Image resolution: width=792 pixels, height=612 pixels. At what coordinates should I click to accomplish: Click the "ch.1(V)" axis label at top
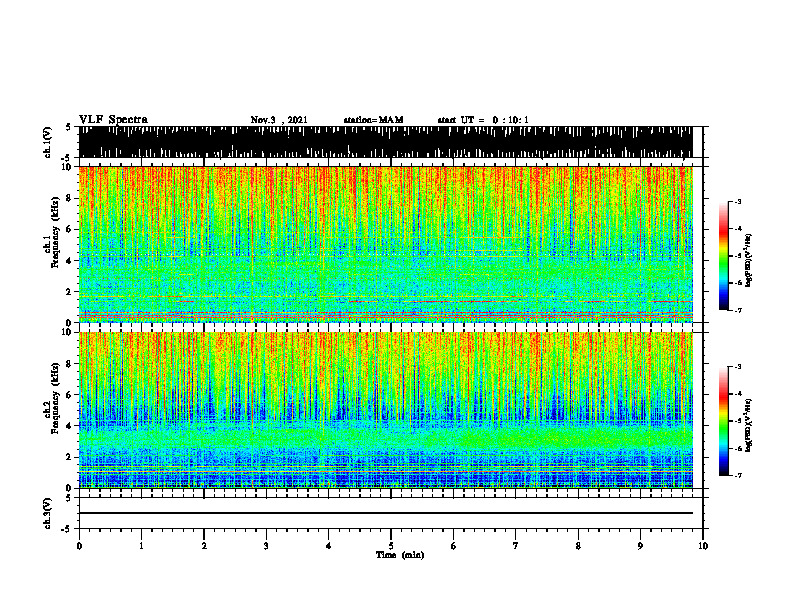[x=48, y=142]
